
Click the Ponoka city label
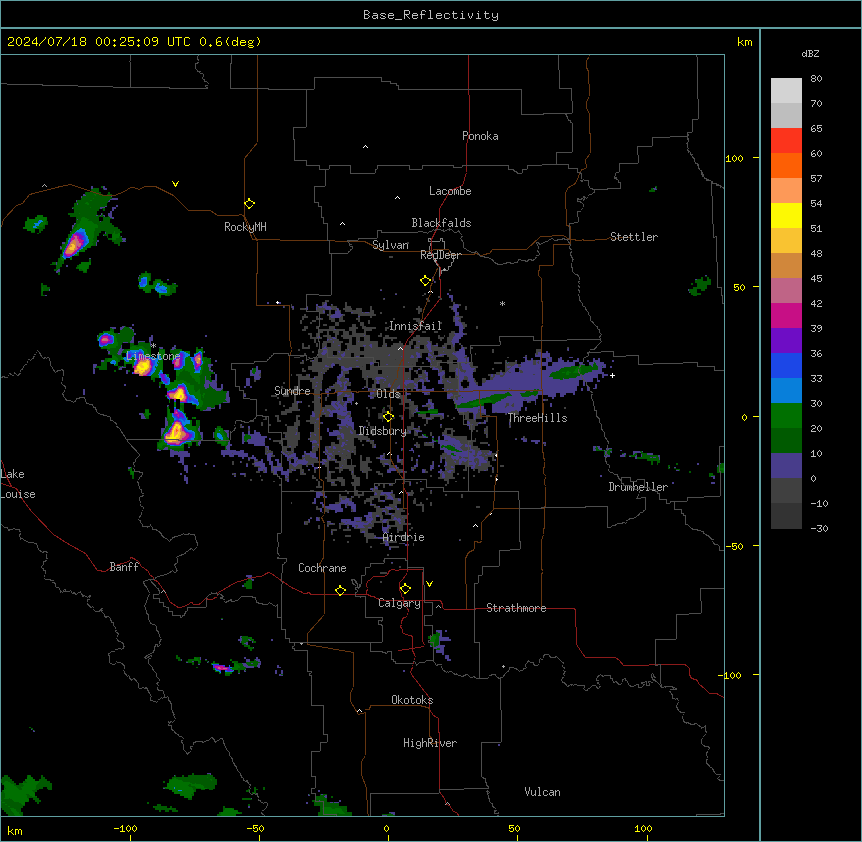[480, 136]
